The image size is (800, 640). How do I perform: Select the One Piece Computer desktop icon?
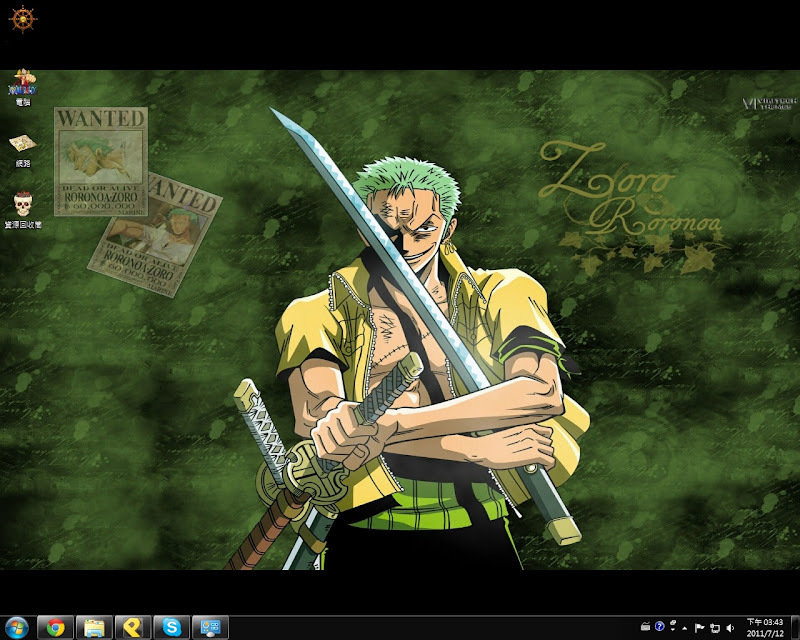pos(23,87)
